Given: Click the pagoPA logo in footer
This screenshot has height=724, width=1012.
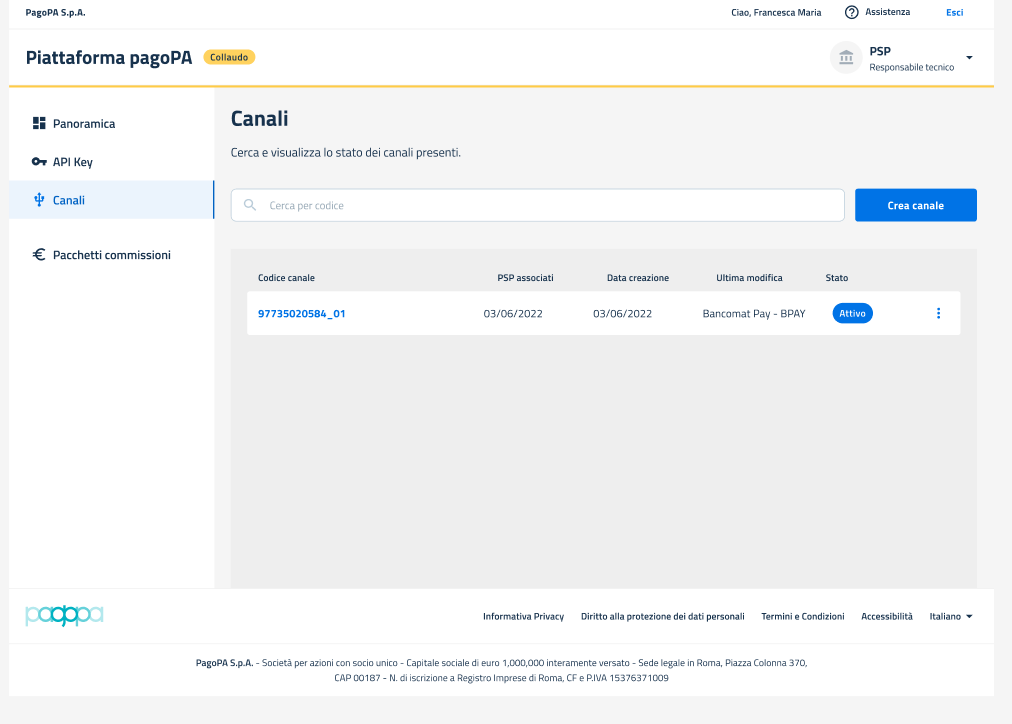Looking at the screenshot, I should click(64, 616).
